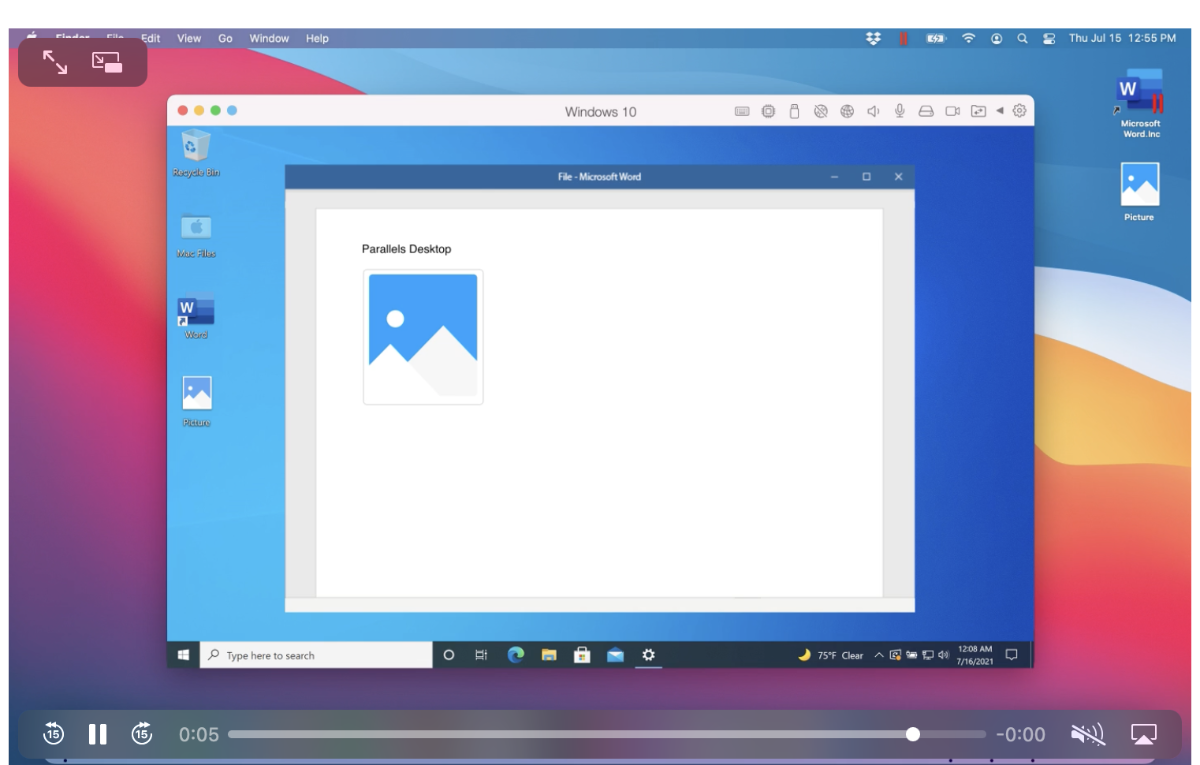Open the shared folders icon in Parallels toolbar
Image resolution: width=1200 pixels, height=765 pixels.
978,111
